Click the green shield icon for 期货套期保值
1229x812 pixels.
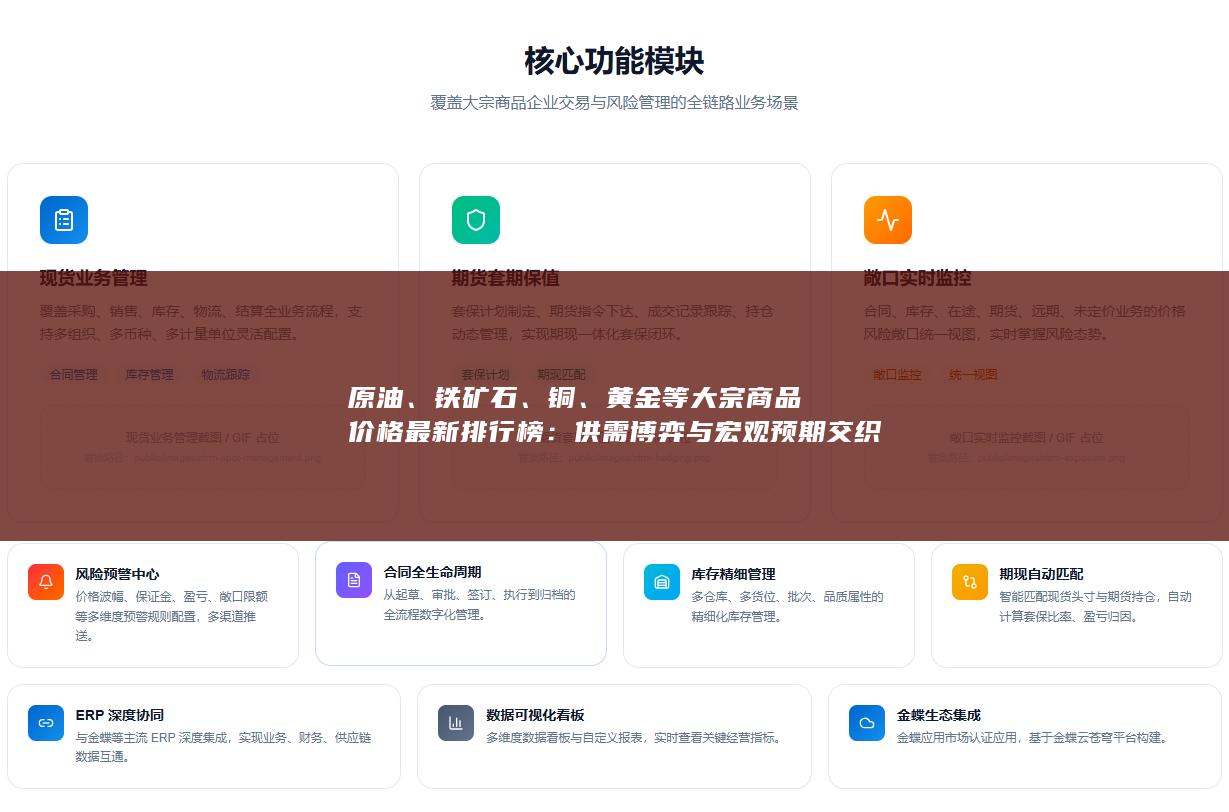coord(476,220)
